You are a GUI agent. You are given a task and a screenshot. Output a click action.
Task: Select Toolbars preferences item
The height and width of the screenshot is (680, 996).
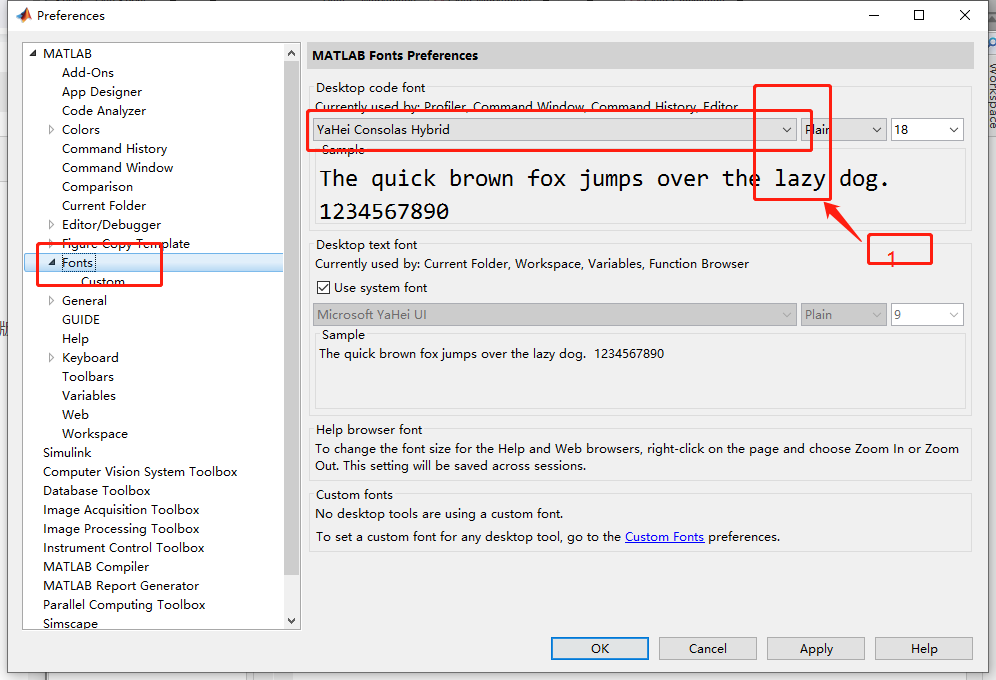click(x=88, y=377)
